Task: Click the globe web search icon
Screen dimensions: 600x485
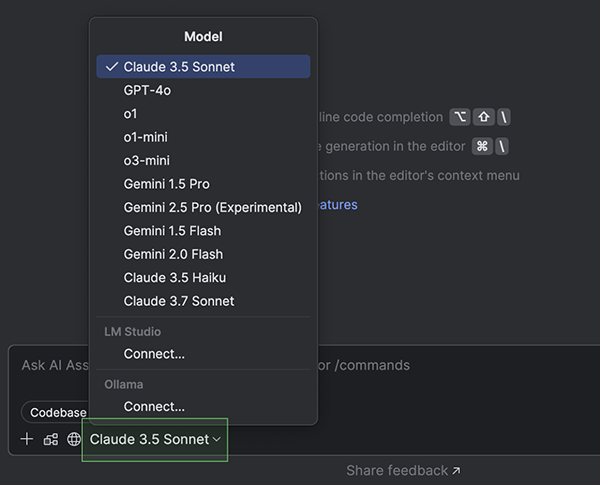Action: (74, 440)
